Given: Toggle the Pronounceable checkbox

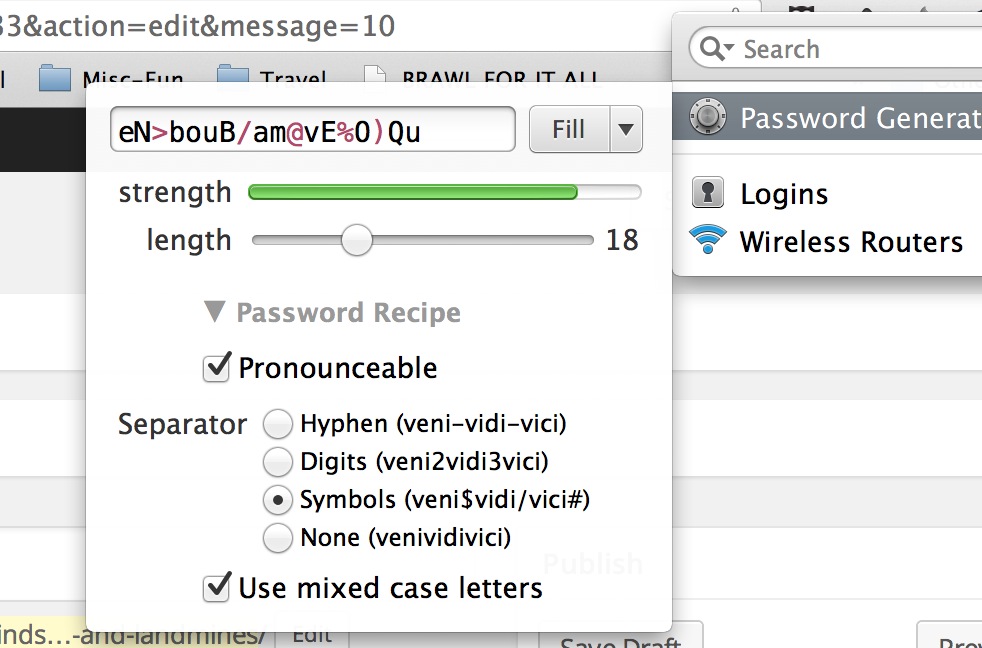Looking at the screenshot, I should point(217,367).
